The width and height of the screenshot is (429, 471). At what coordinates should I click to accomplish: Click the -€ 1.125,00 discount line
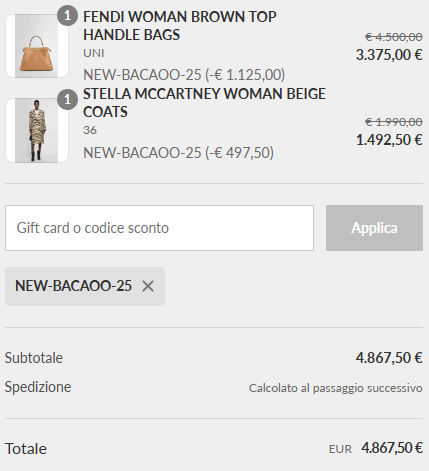(x=184, y=74)
